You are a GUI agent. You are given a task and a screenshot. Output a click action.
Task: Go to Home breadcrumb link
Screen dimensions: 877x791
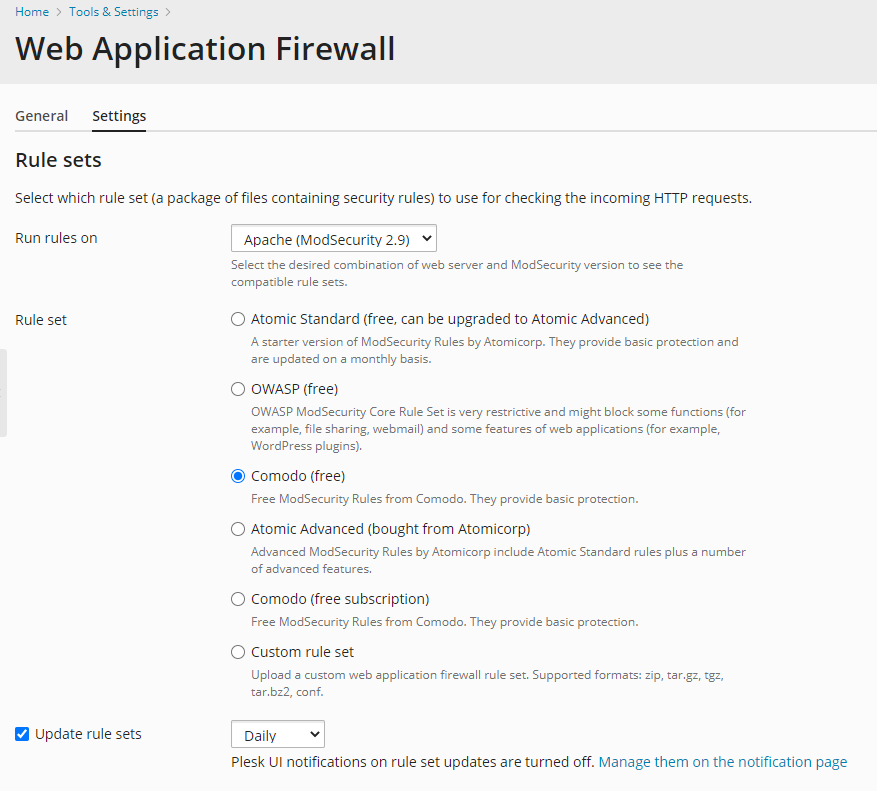click(x=32, y=12)
